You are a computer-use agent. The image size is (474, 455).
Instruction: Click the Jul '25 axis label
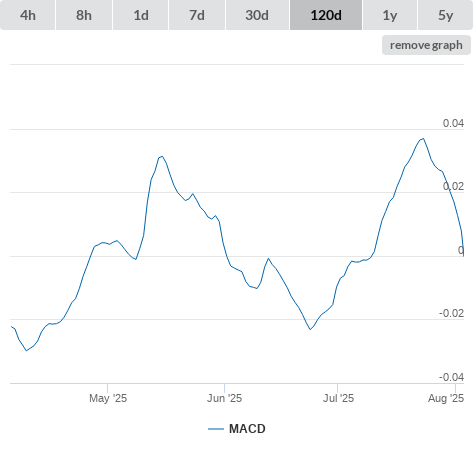coord(338,398)
